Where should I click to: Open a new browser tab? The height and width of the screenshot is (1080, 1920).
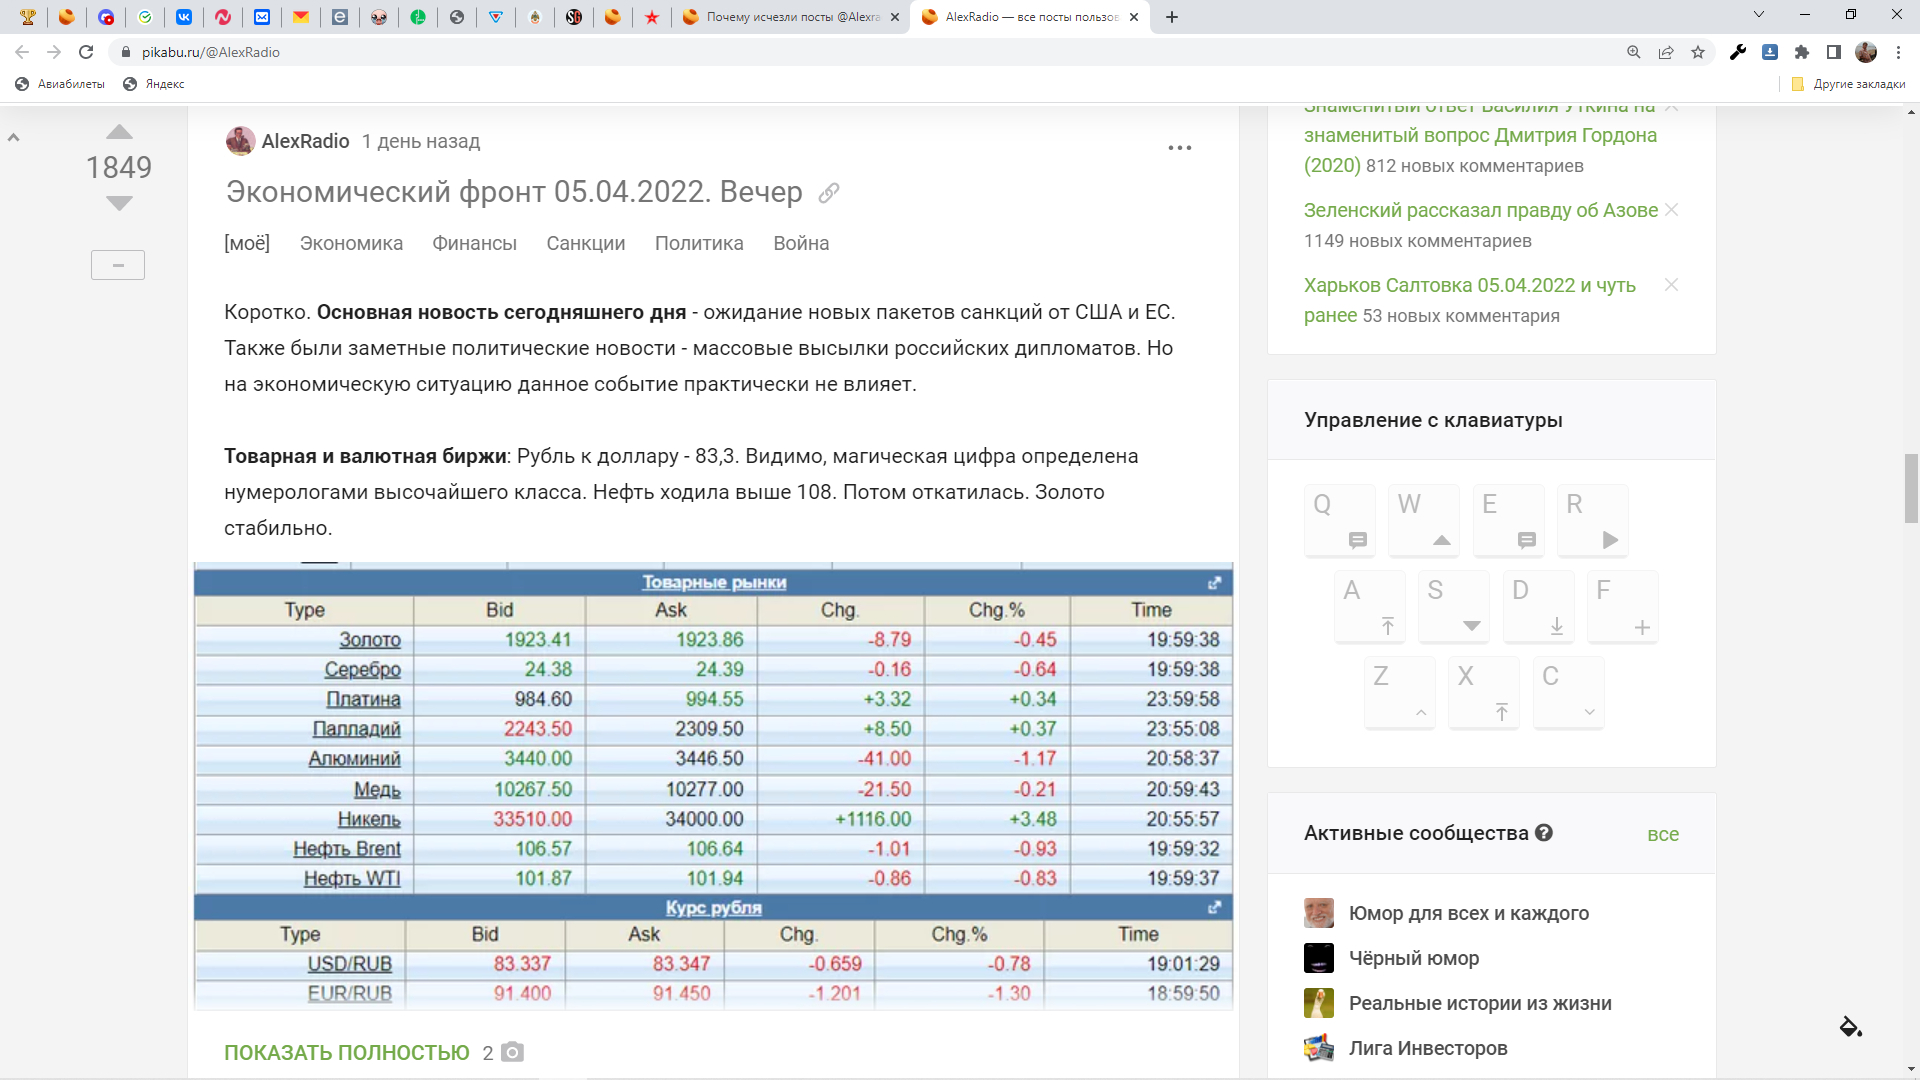(1172, 17)
